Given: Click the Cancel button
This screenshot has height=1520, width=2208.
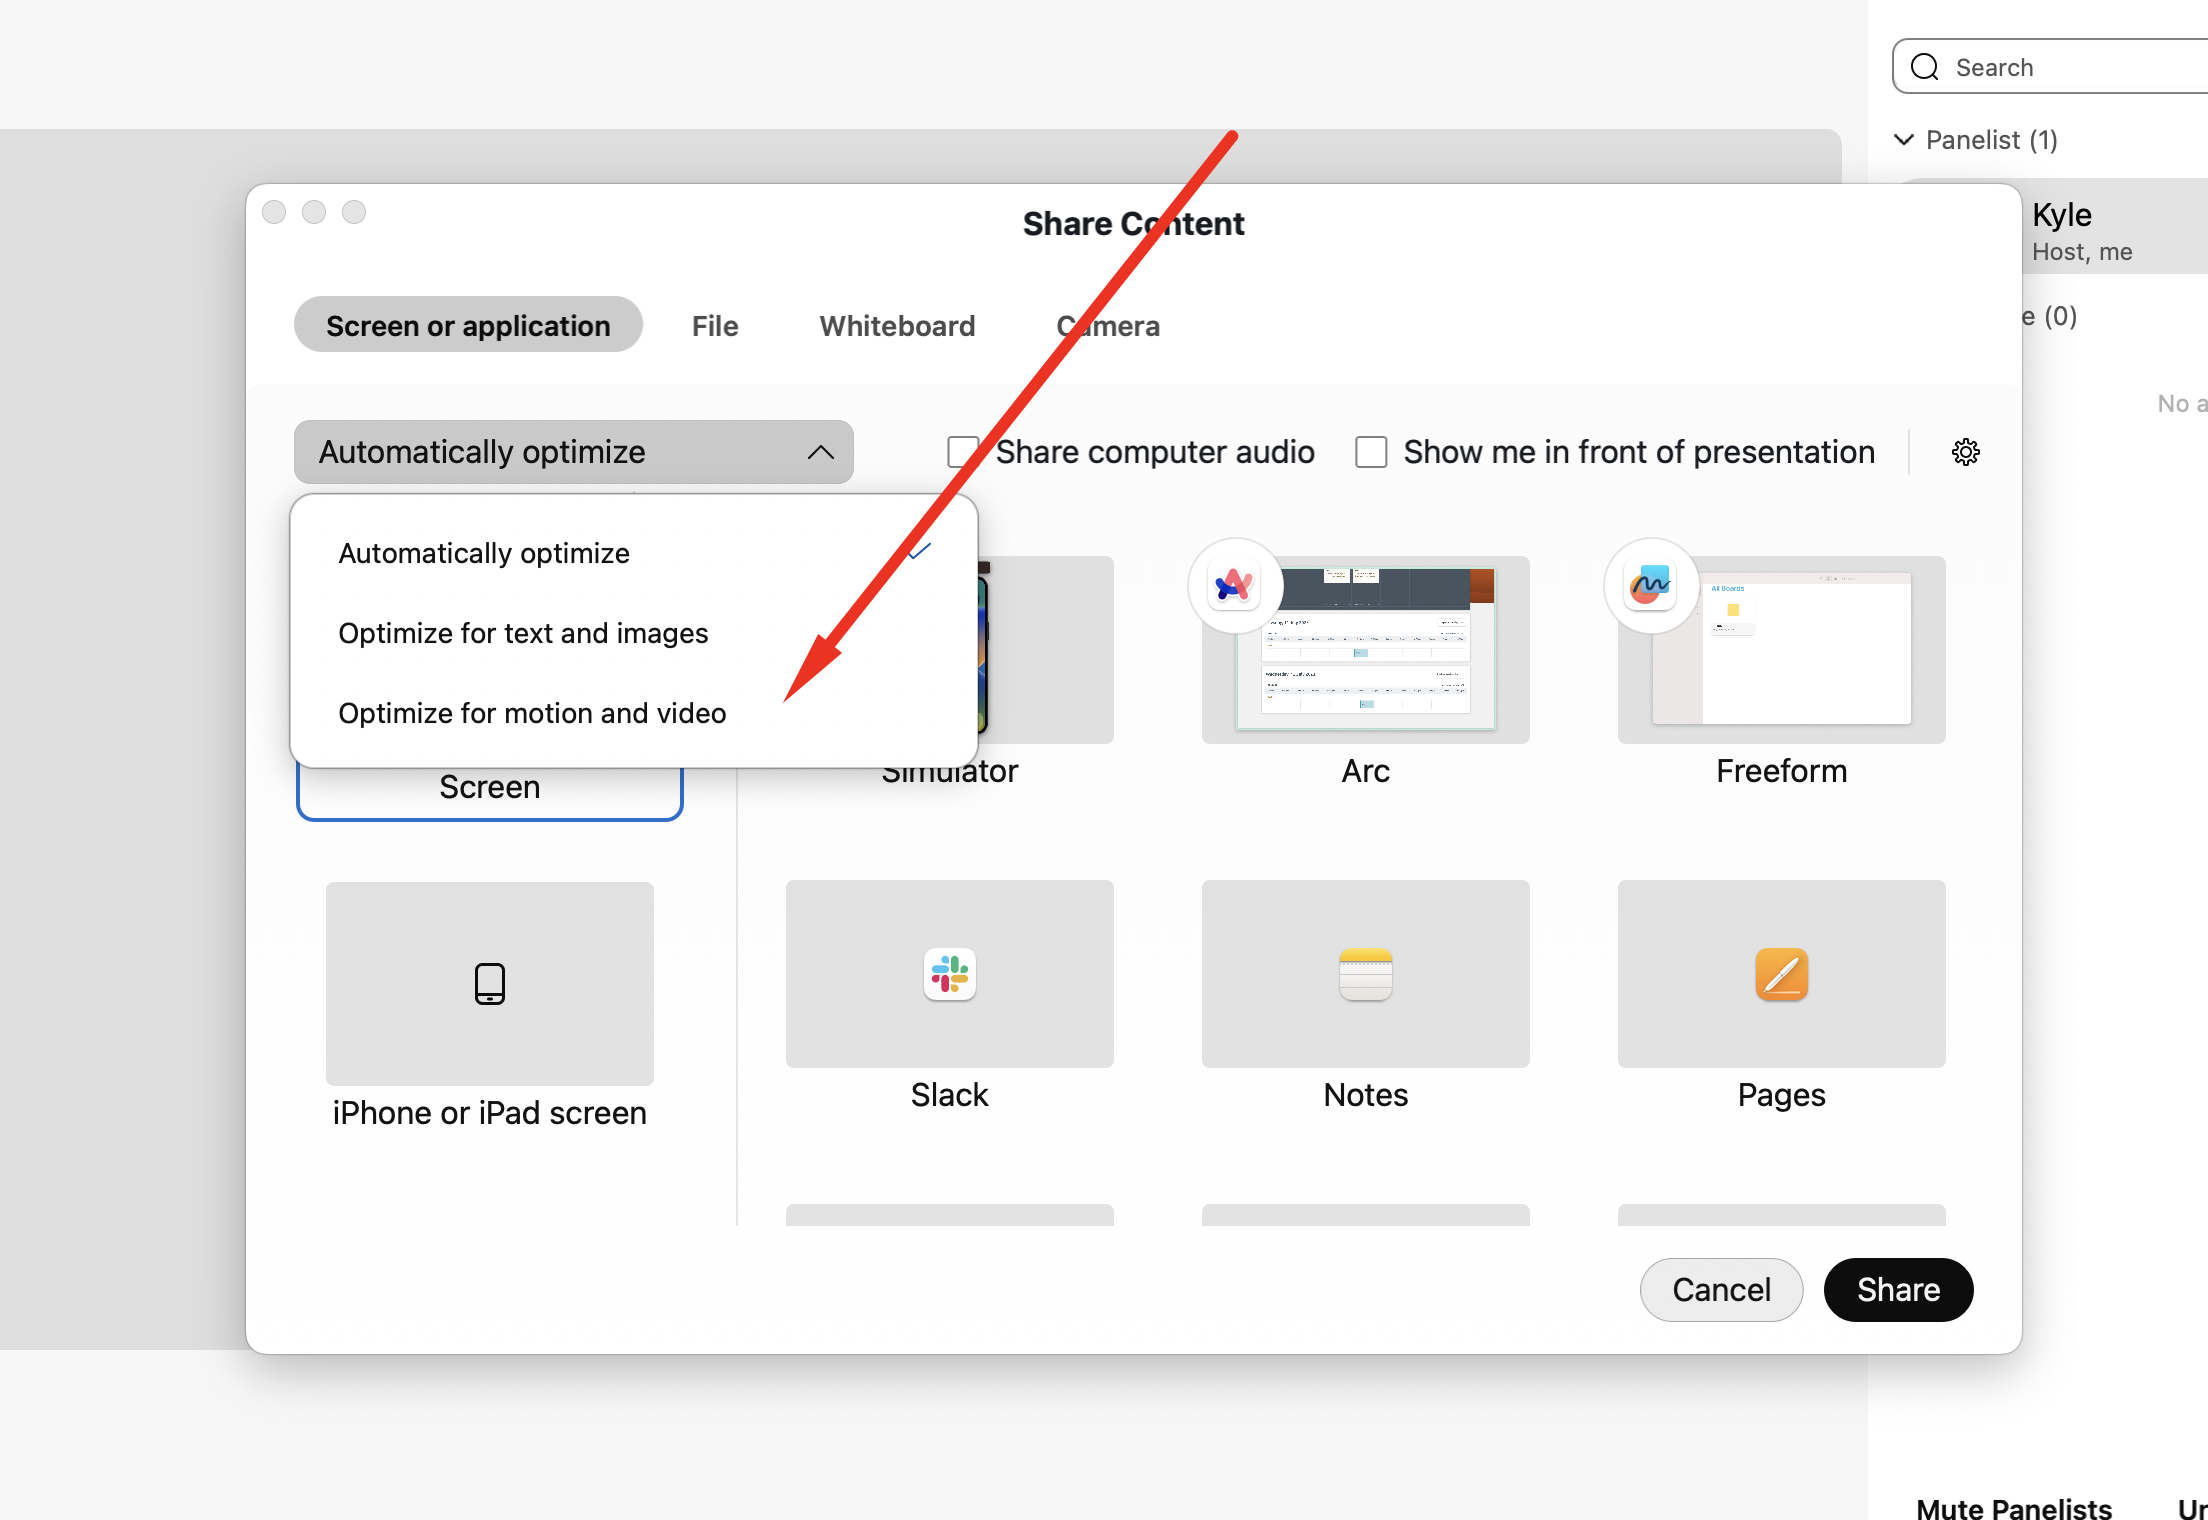Looking at the screenshot, I should pyautogui.click(x=1720, y=1289).
